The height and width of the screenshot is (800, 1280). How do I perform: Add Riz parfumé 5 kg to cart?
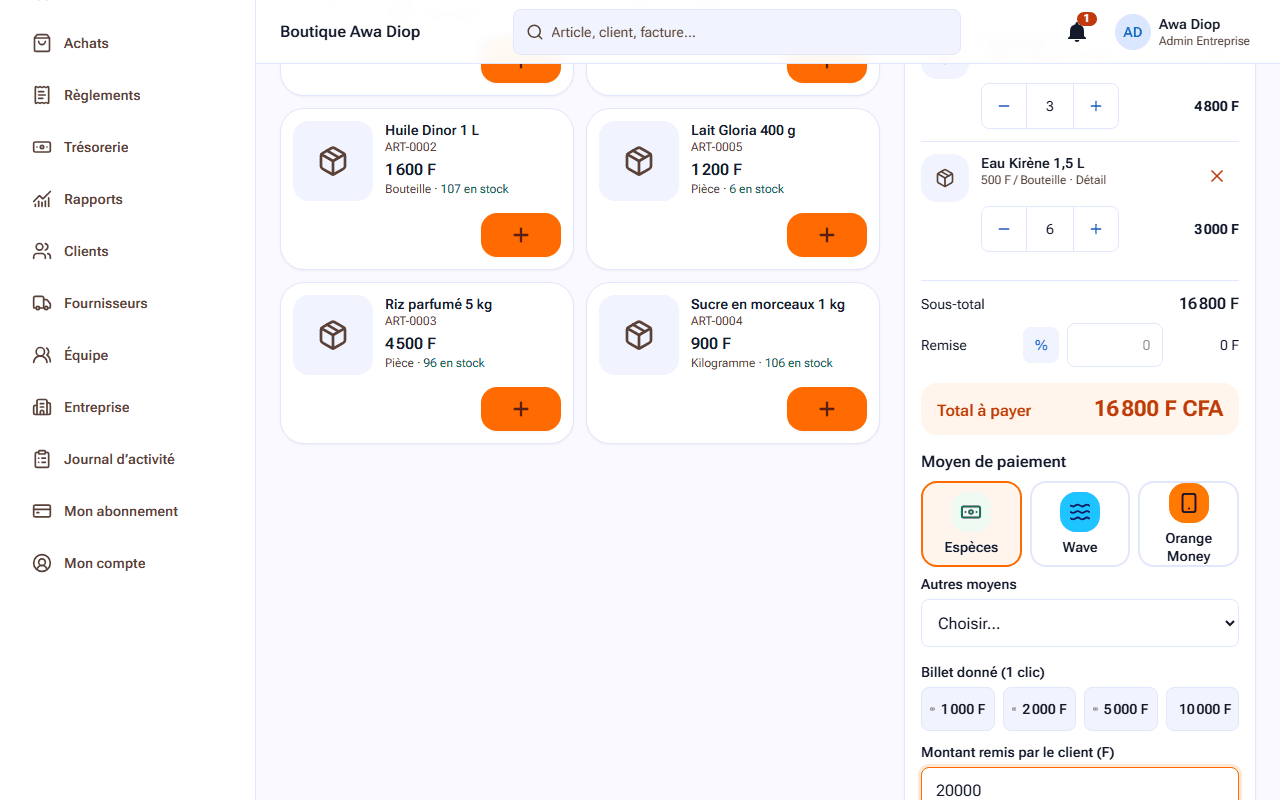tap(521, 409)
